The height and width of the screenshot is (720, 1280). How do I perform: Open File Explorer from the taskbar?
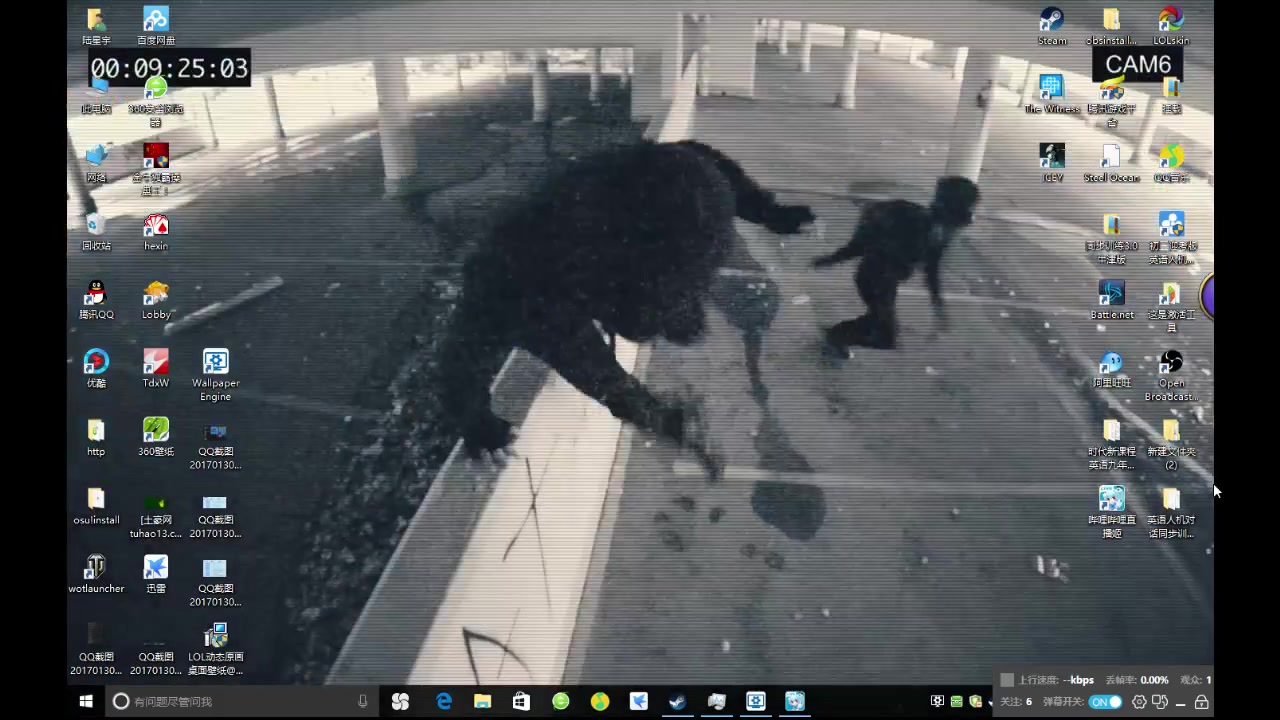click(483, 702)
